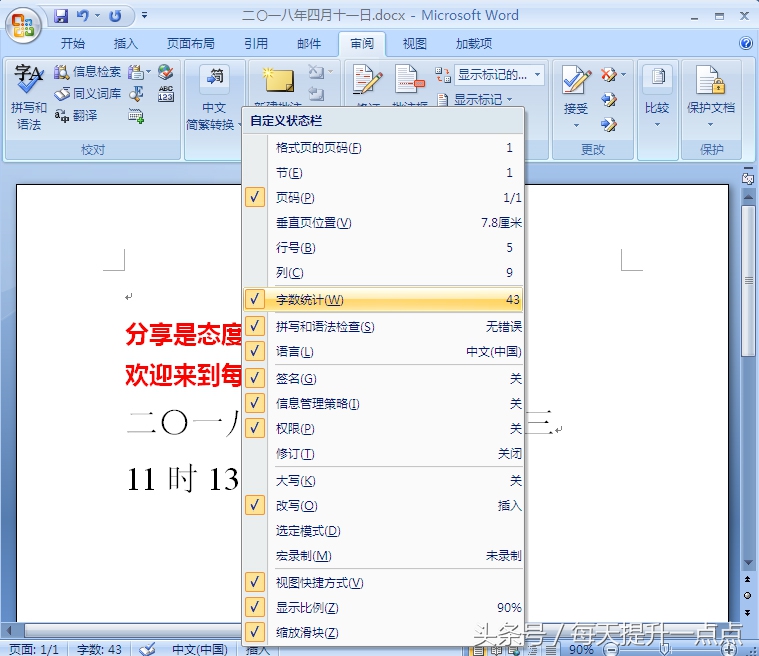The width and height of the screenshot is (759, 656).
Task: Switch to the 插入 (Insert) tab
Action: click(x=125, y=44)
